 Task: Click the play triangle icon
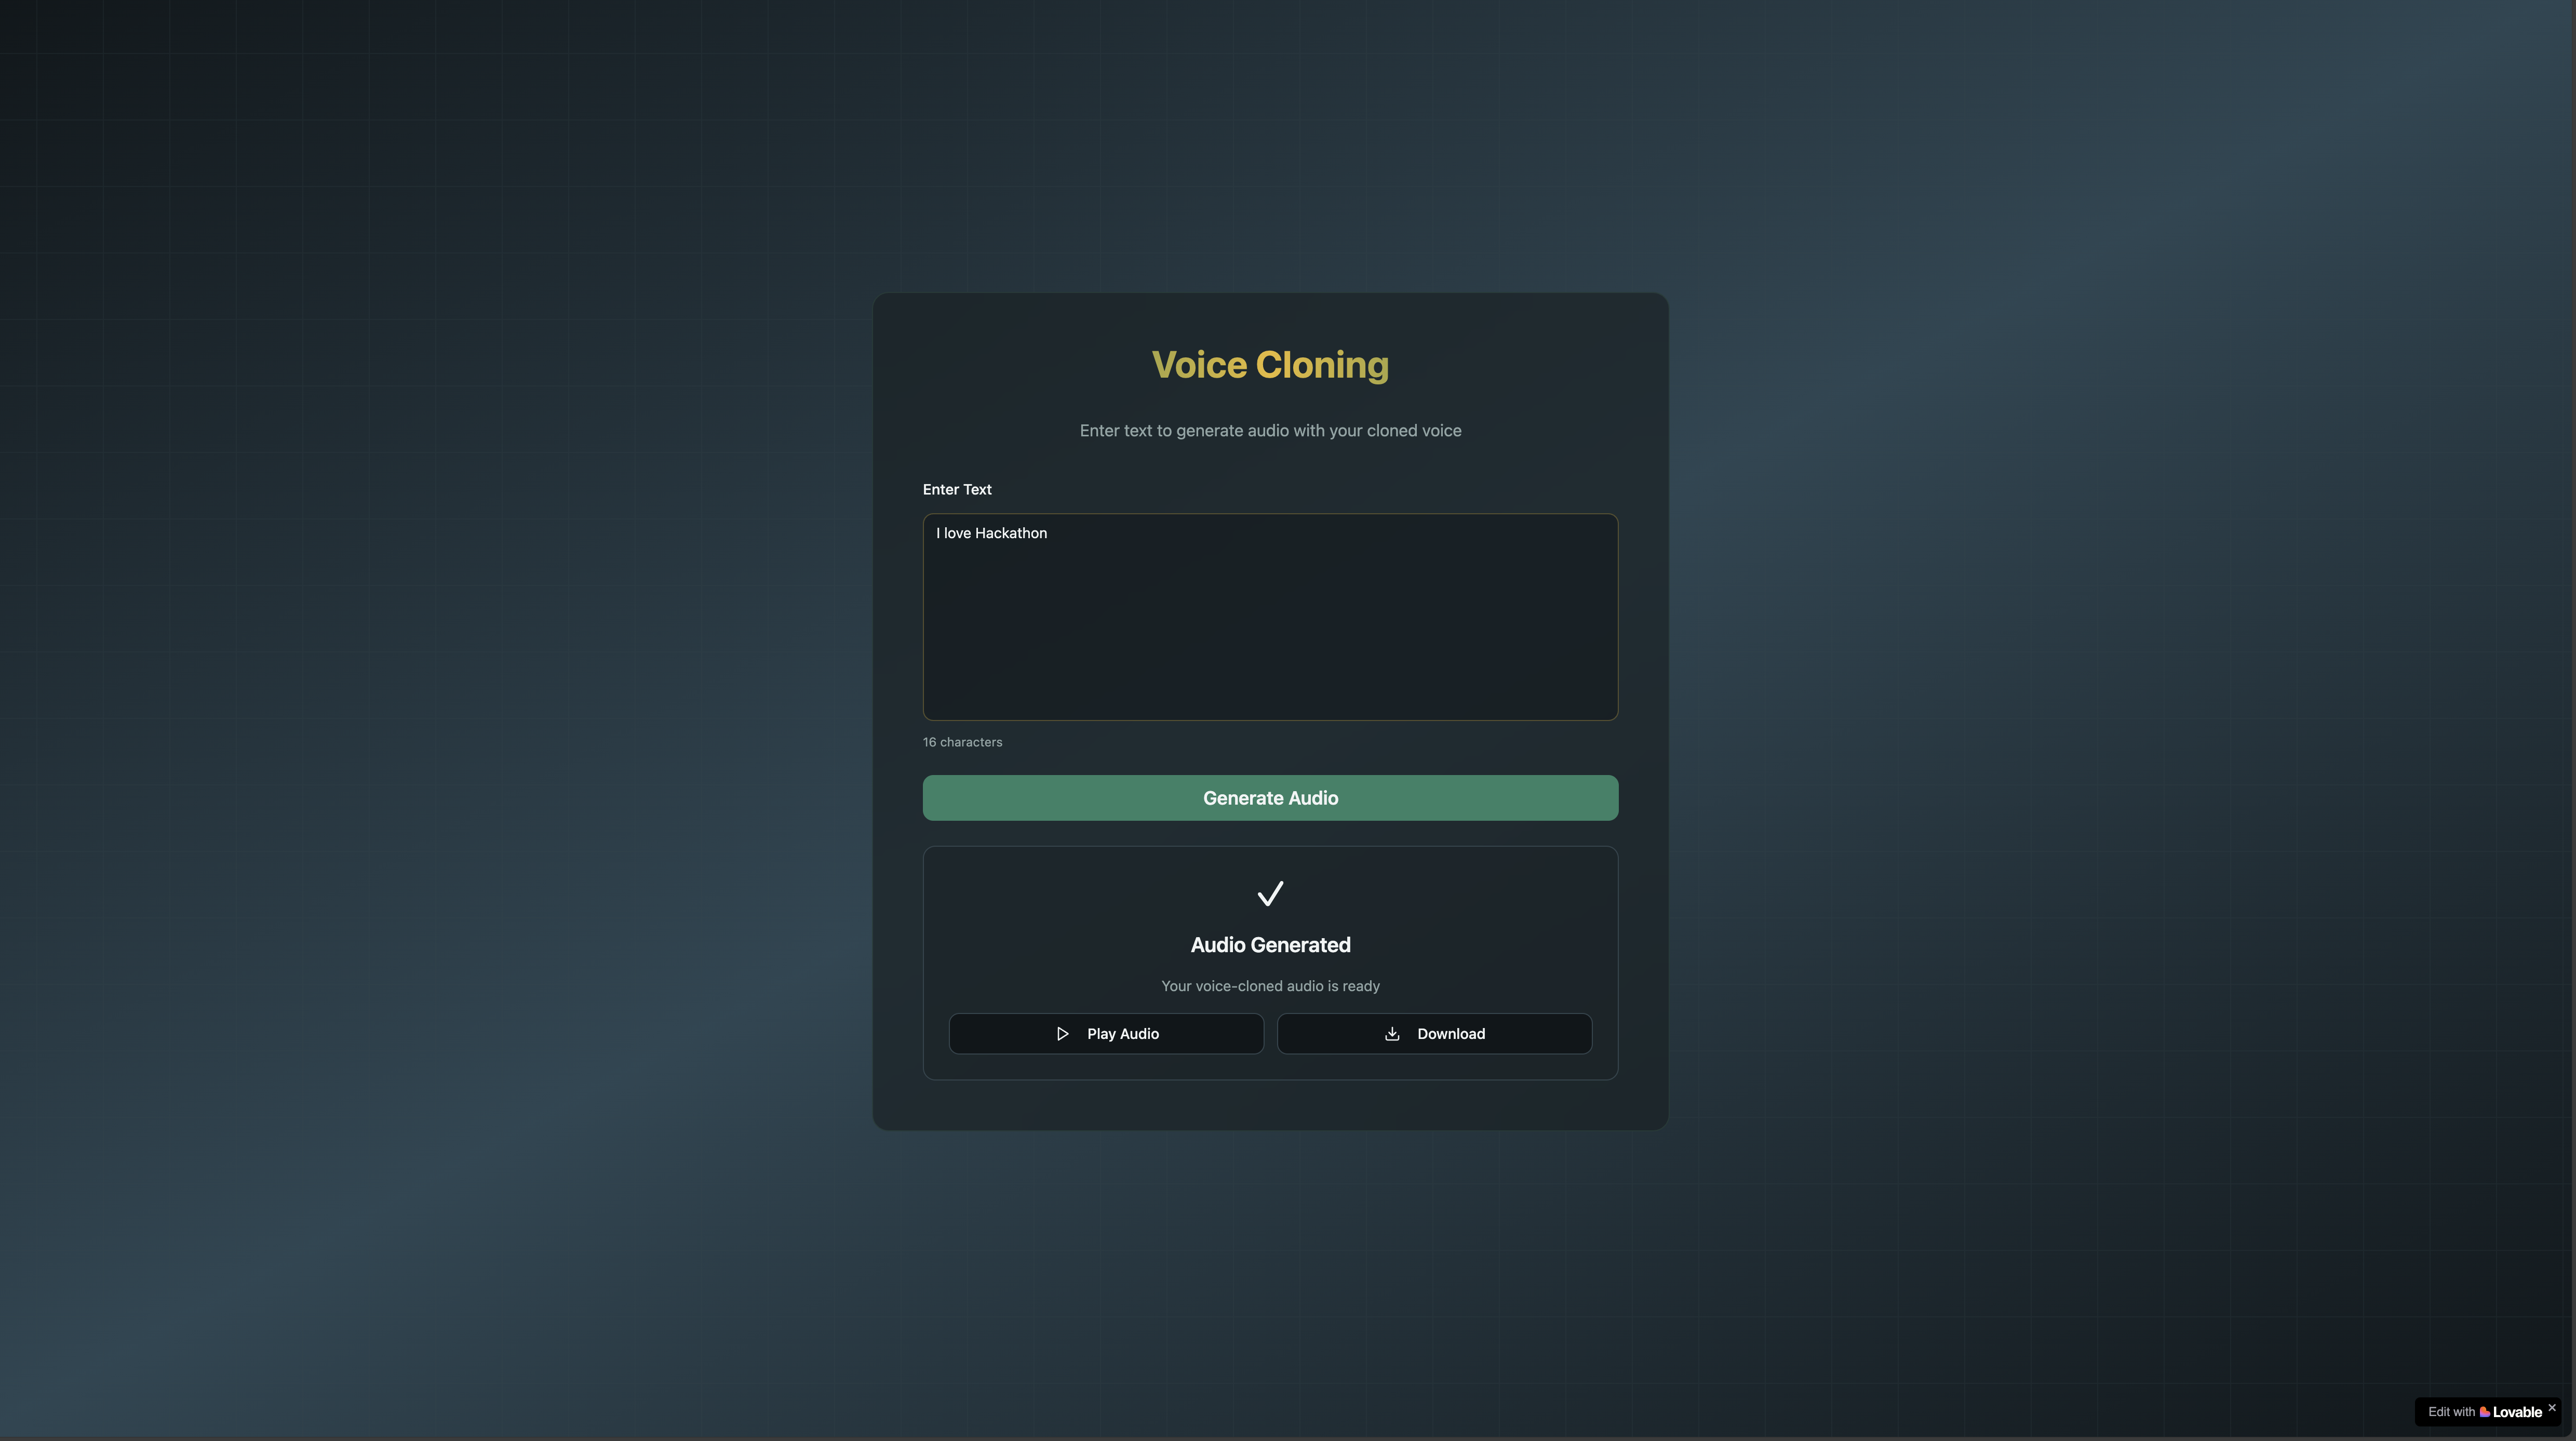coord(1062,1034)
